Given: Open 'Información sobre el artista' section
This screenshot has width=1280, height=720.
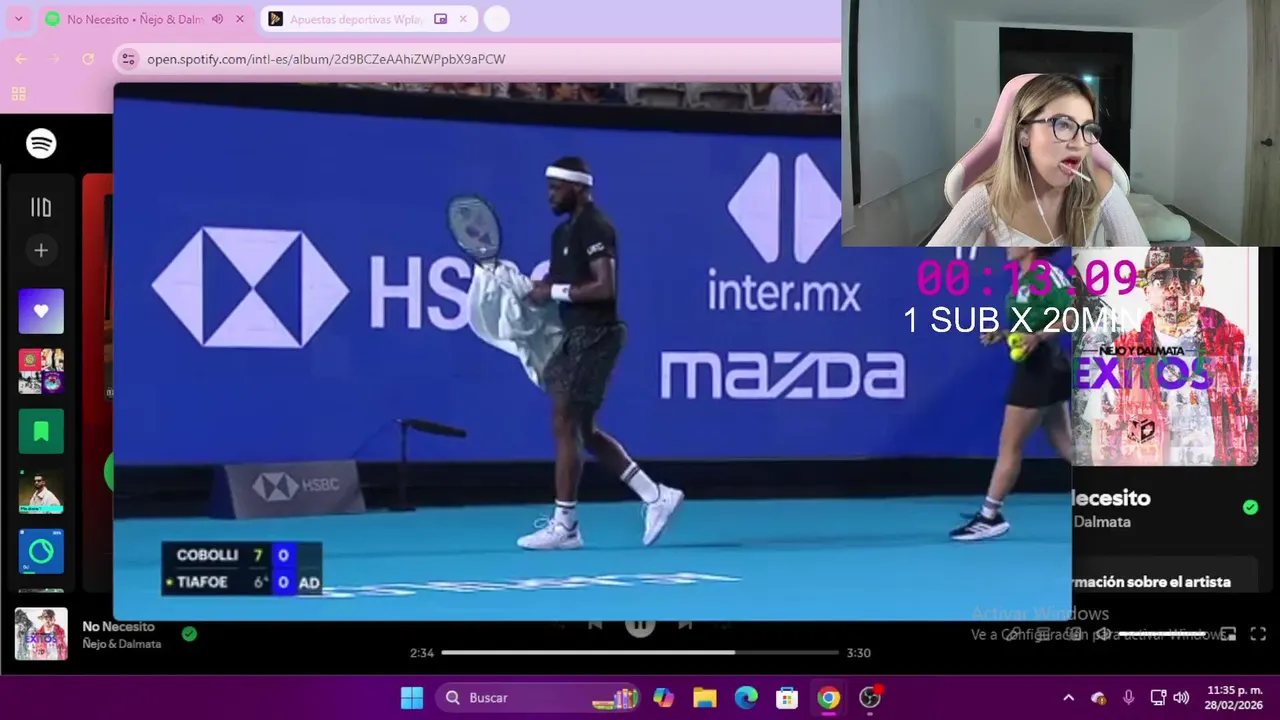Looking at the screenshot, I should click(1152, 581).
